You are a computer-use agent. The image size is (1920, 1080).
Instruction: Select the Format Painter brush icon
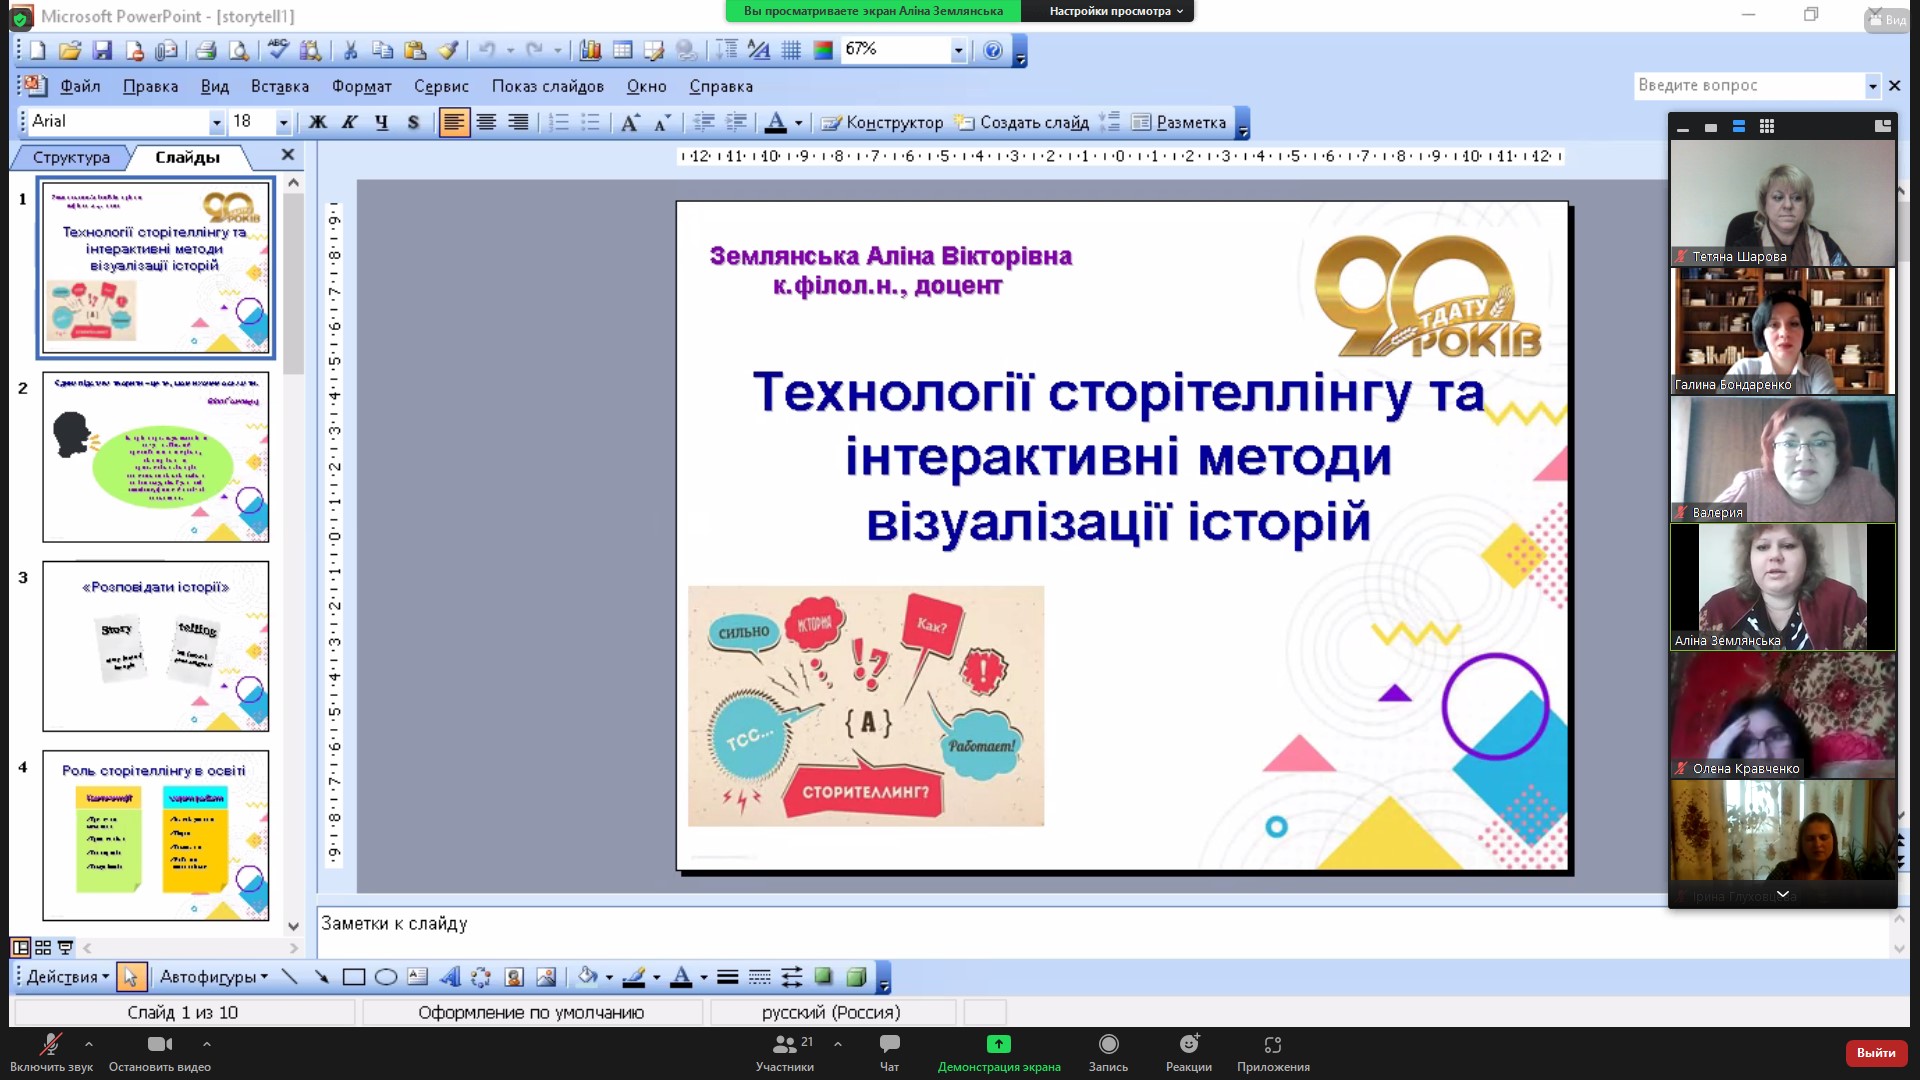[449, 50]
